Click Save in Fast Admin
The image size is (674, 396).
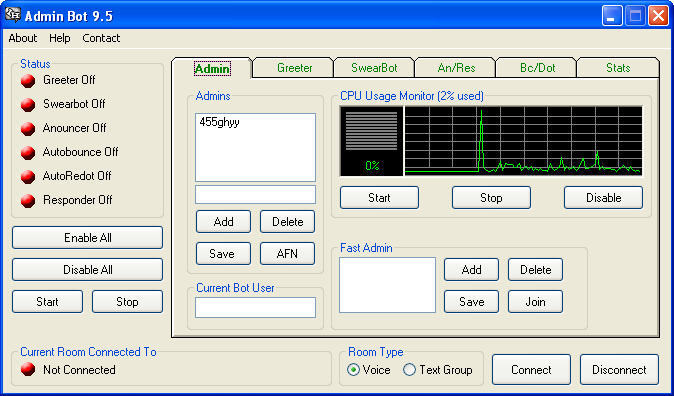point(472,301)
